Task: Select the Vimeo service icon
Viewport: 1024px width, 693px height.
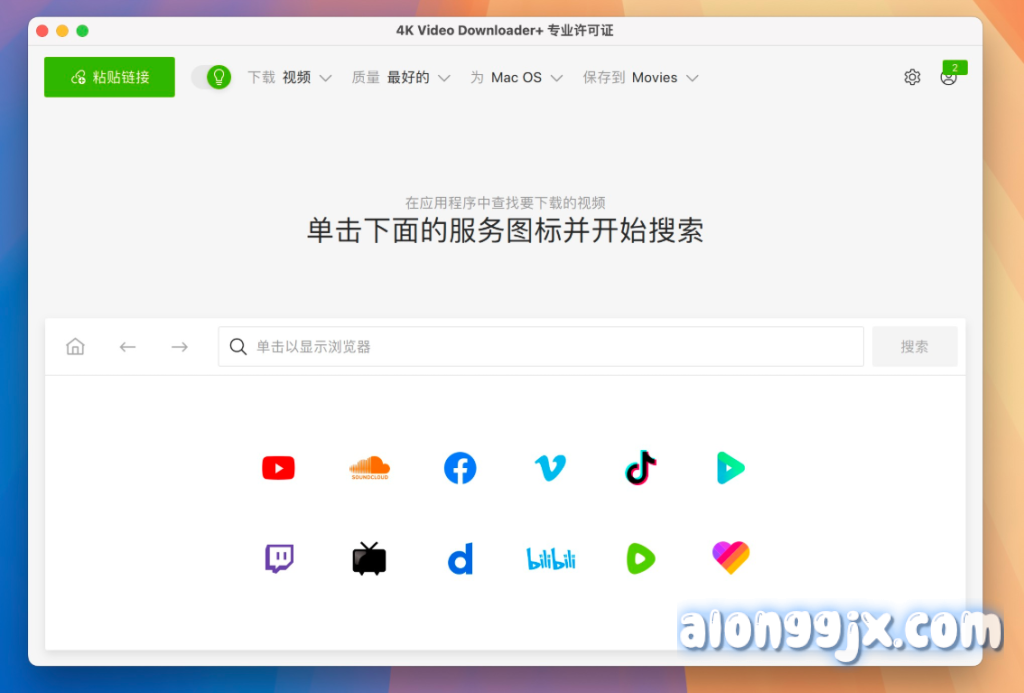Action: (550, 467)
